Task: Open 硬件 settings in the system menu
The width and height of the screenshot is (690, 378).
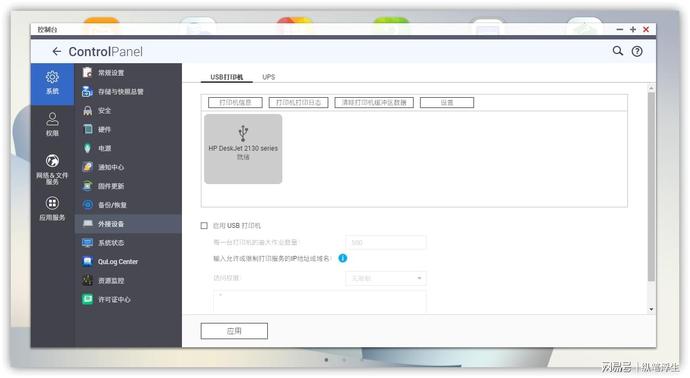Action: (x=128, y=129)
